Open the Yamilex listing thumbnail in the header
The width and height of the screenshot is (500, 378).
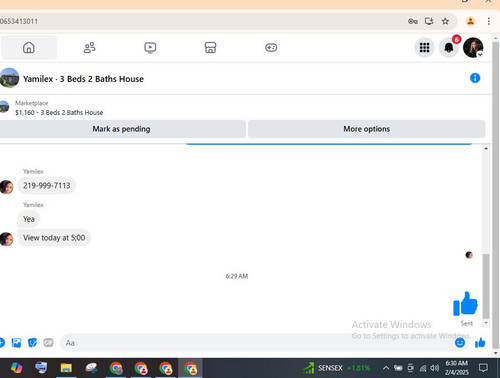pyautogui.click(x=9, y=78)
